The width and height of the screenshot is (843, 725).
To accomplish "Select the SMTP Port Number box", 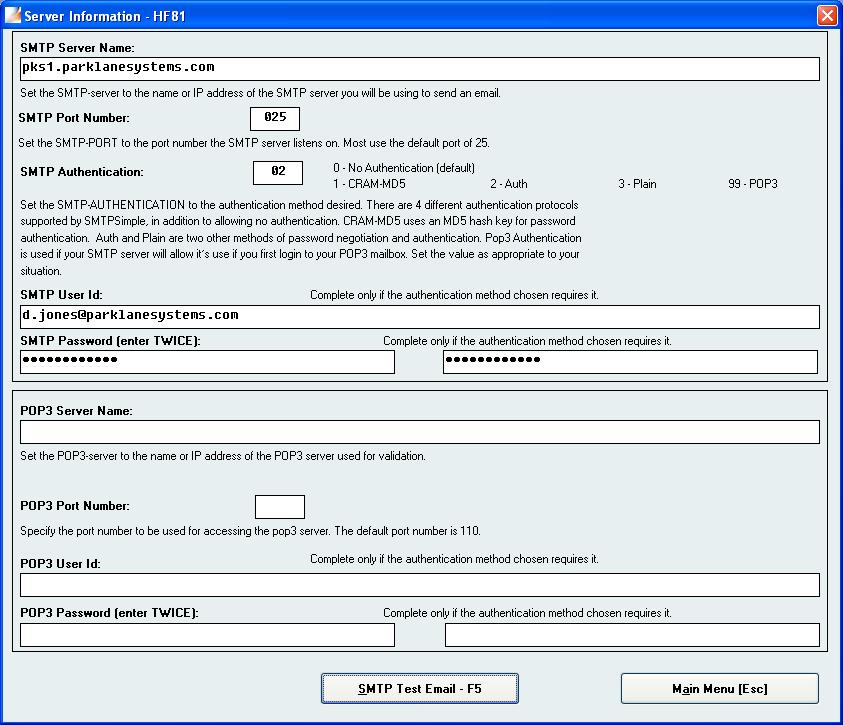I will [x=275, y=118].
